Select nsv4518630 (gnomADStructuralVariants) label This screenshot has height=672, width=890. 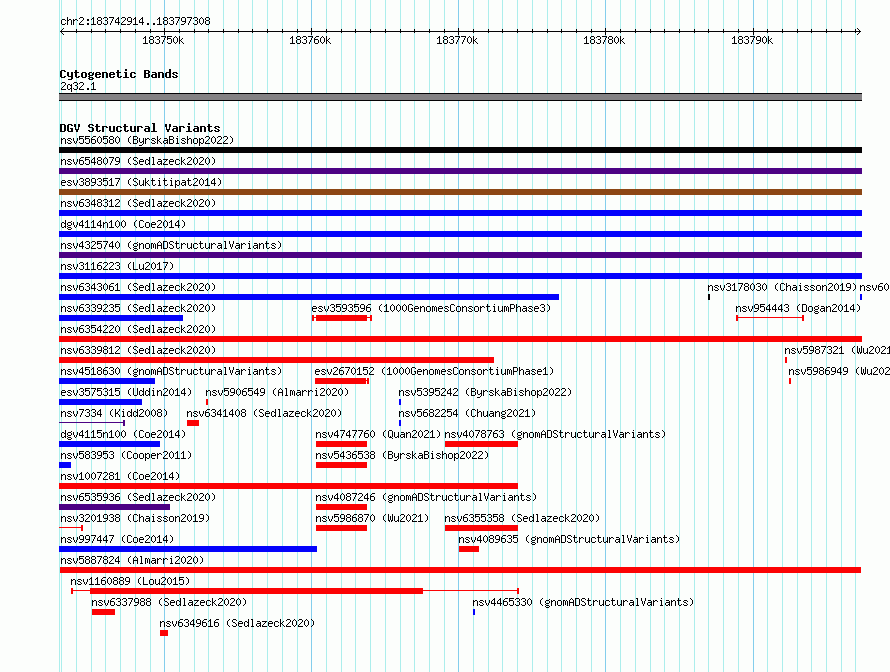click(x=171, y=371)
